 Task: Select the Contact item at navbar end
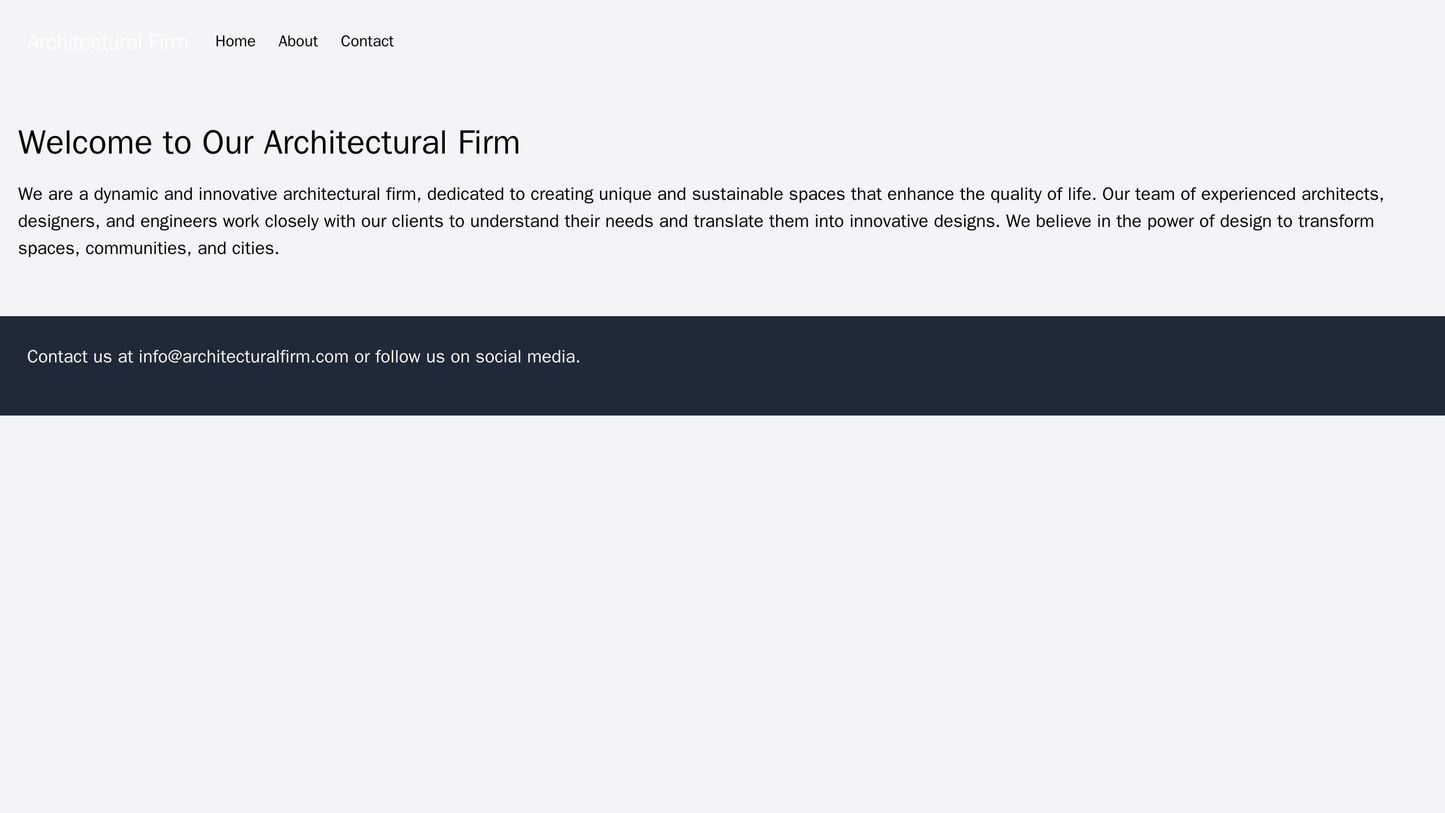pyautogui.click(x=366, y=41)
